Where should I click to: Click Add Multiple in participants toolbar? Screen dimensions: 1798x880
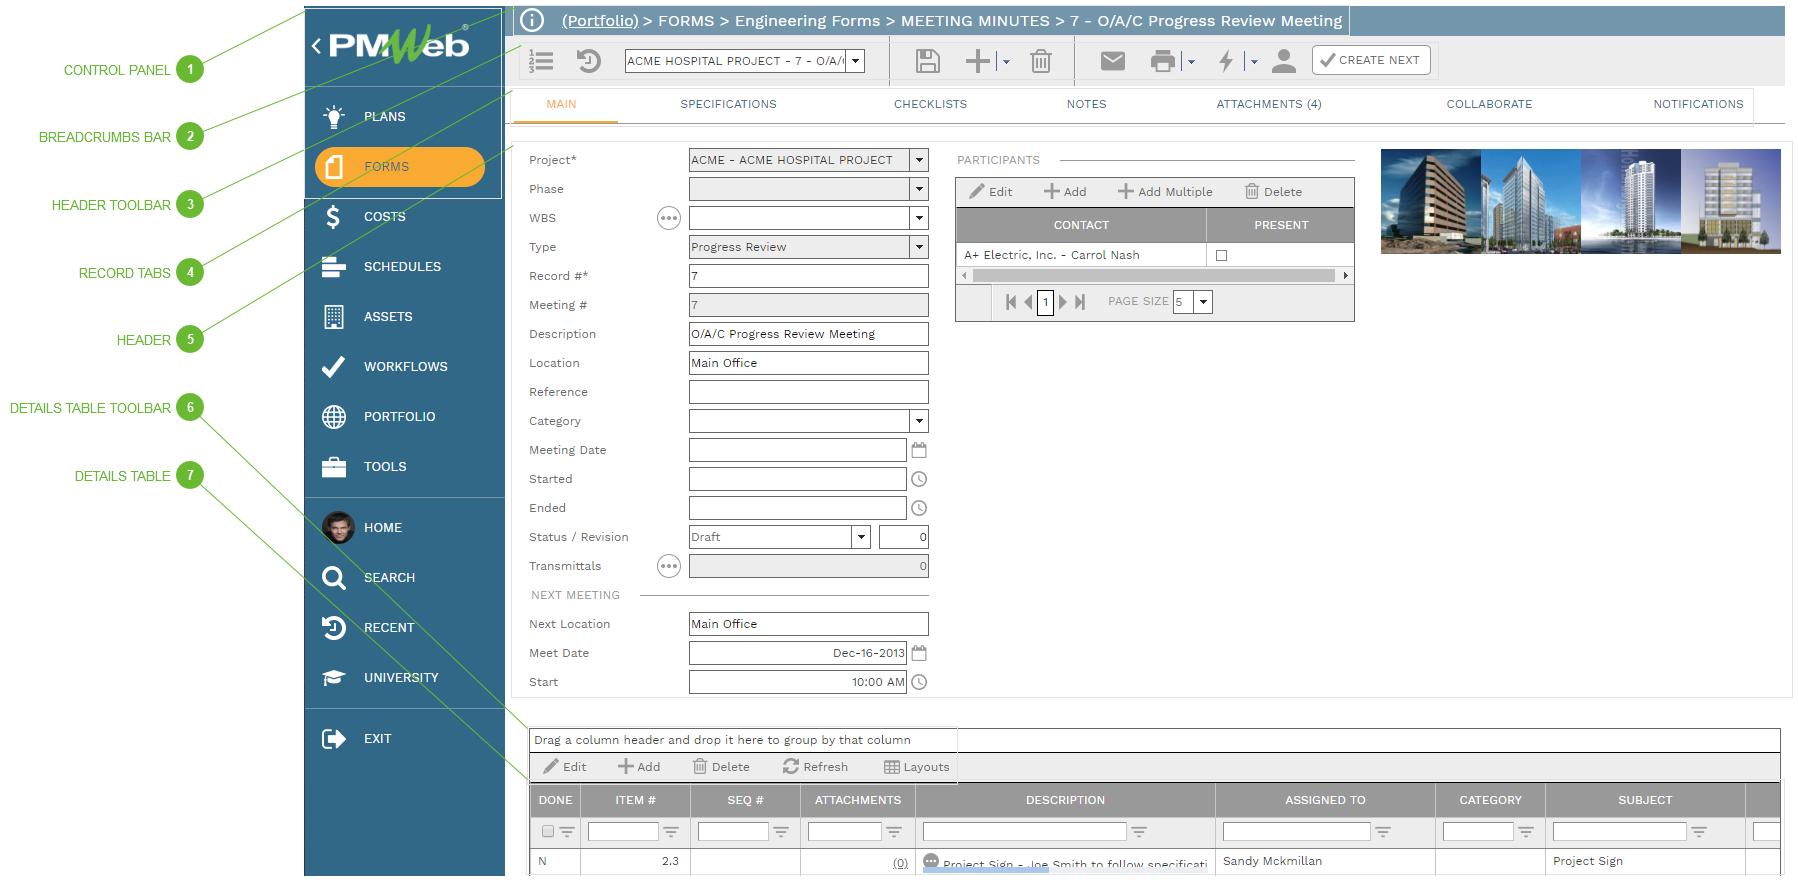click(1165, 192)
